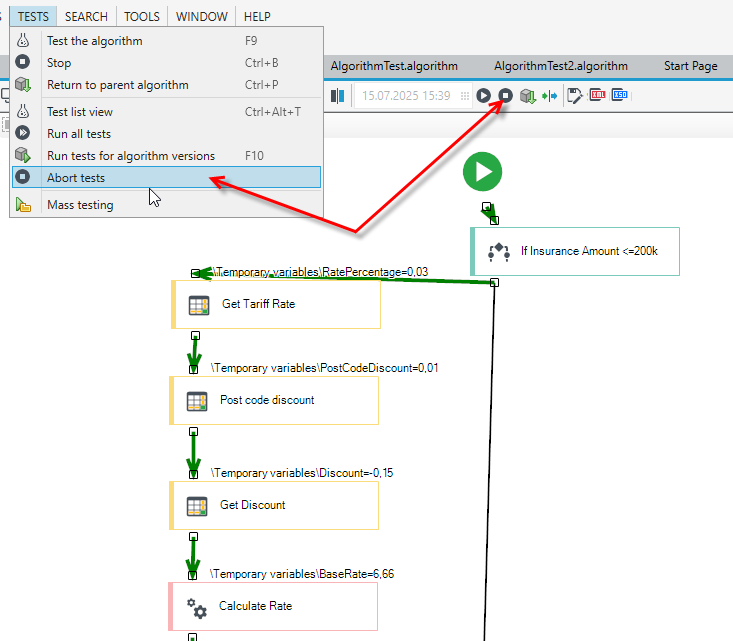Viewport: 733px width, 641px height.
Task: Click connector port below the green start node
Action: click(487, 207)
